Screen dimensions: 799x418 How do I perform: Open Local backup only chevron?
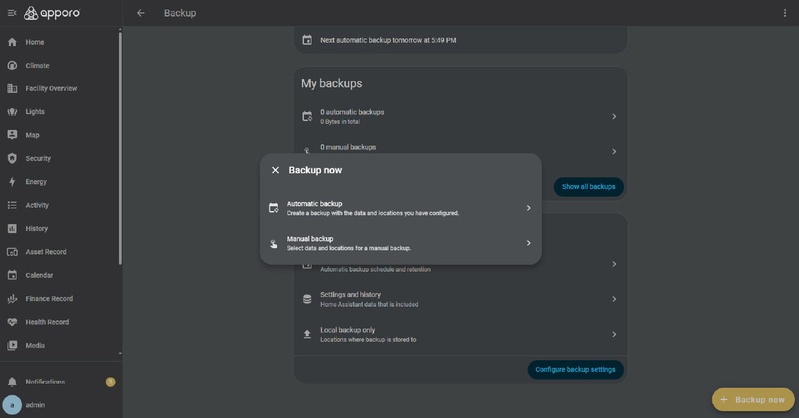coord(614,334)
